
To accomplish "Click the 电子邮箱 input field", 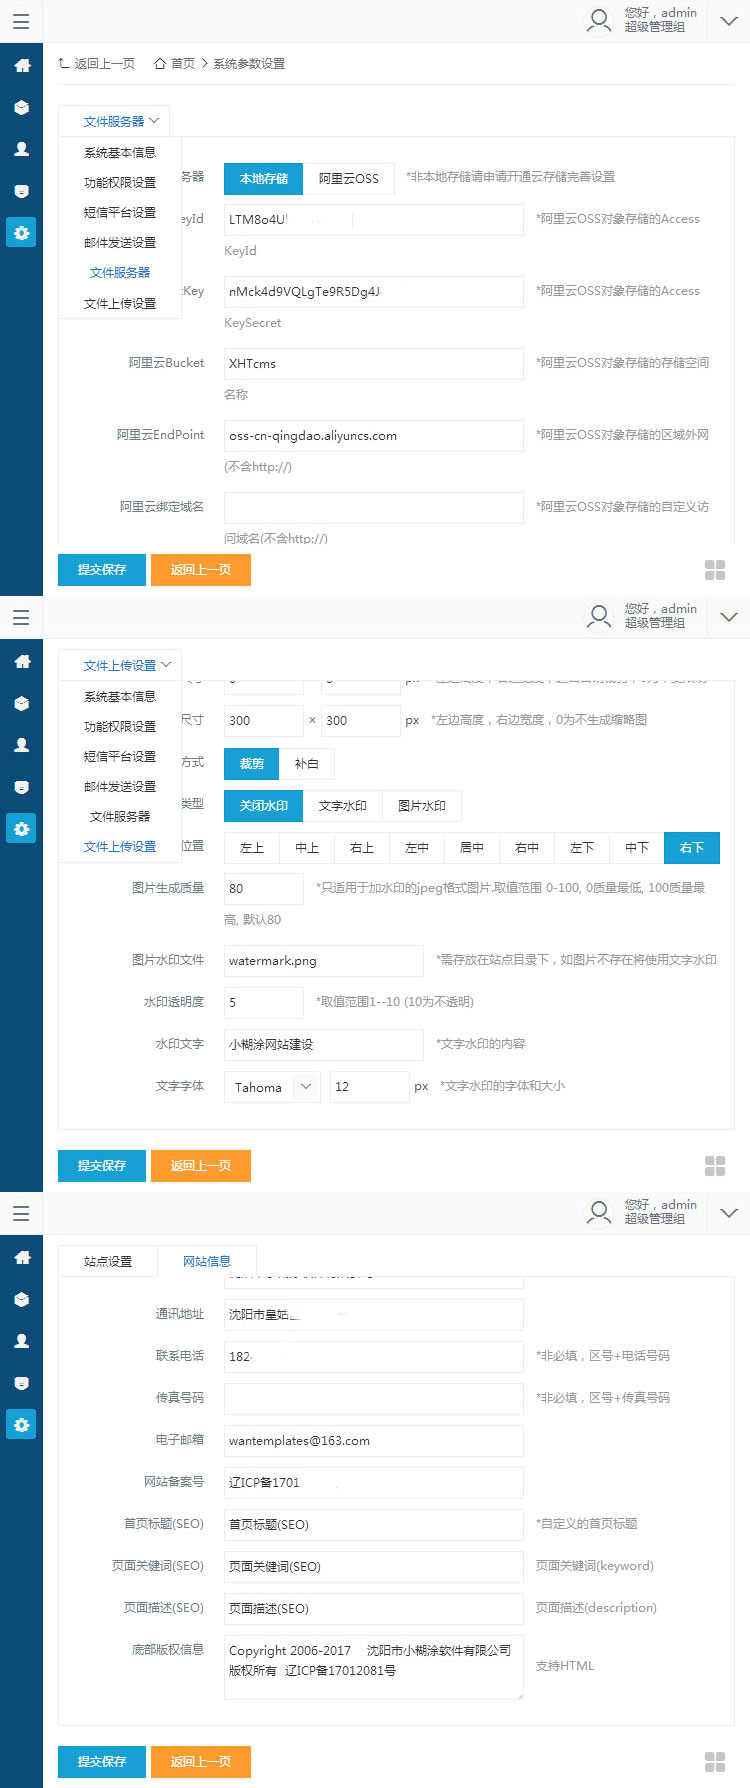I will [x=374, y=1440].
